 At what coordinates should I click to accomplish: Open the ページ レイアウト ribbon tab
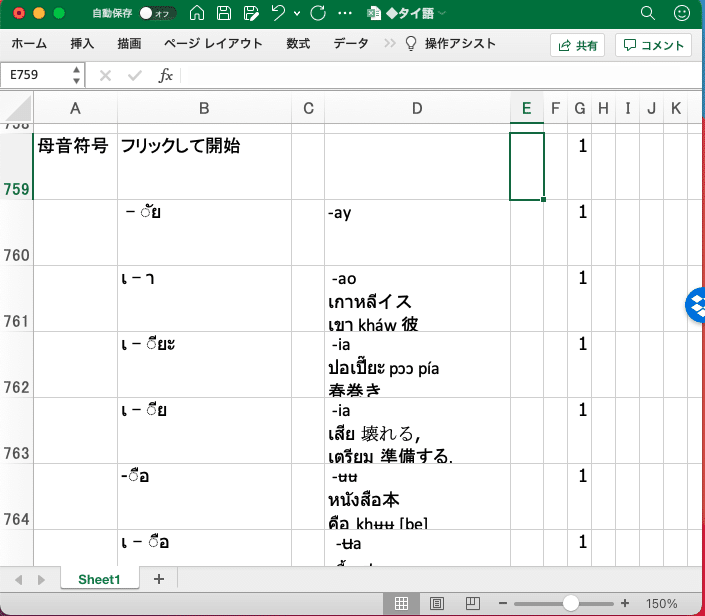pos(213,44)
